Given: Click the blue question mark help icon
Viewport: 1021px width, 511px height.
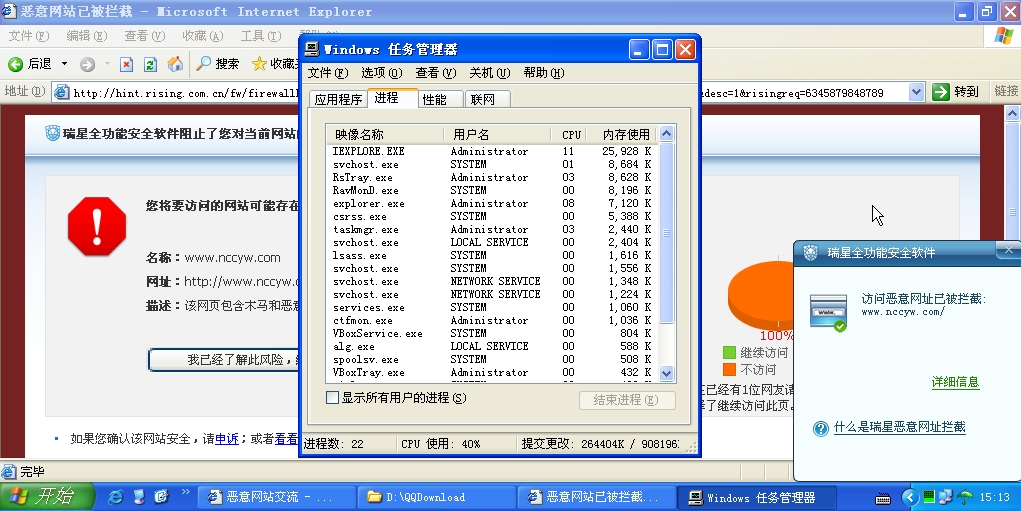Looking at the screenshot, I should click(820, 428).
